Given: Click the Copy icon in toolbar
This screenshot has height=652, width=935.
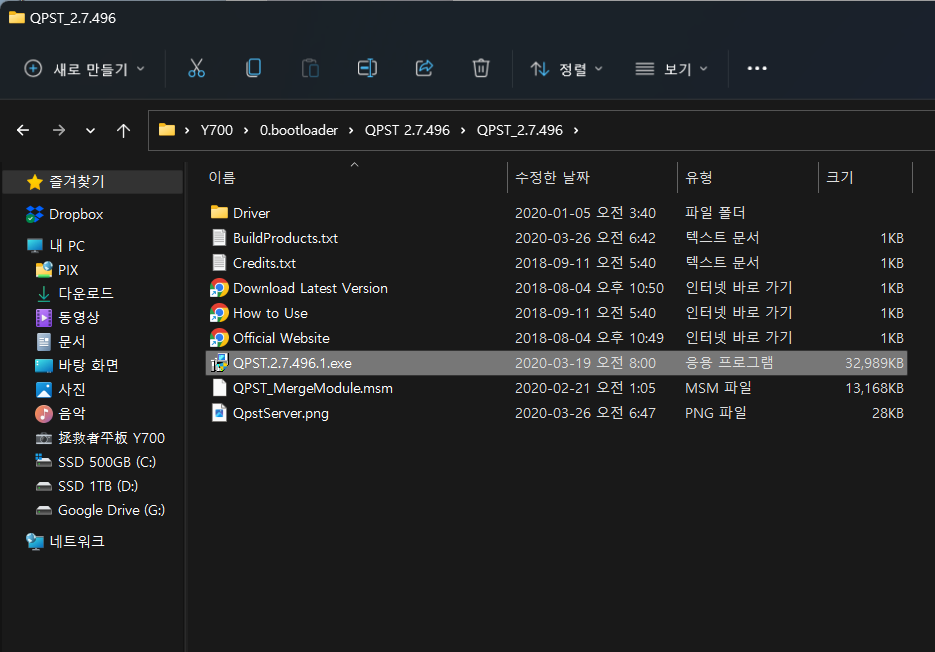Looking at the screenshot, I should click(x=253, y=69).
